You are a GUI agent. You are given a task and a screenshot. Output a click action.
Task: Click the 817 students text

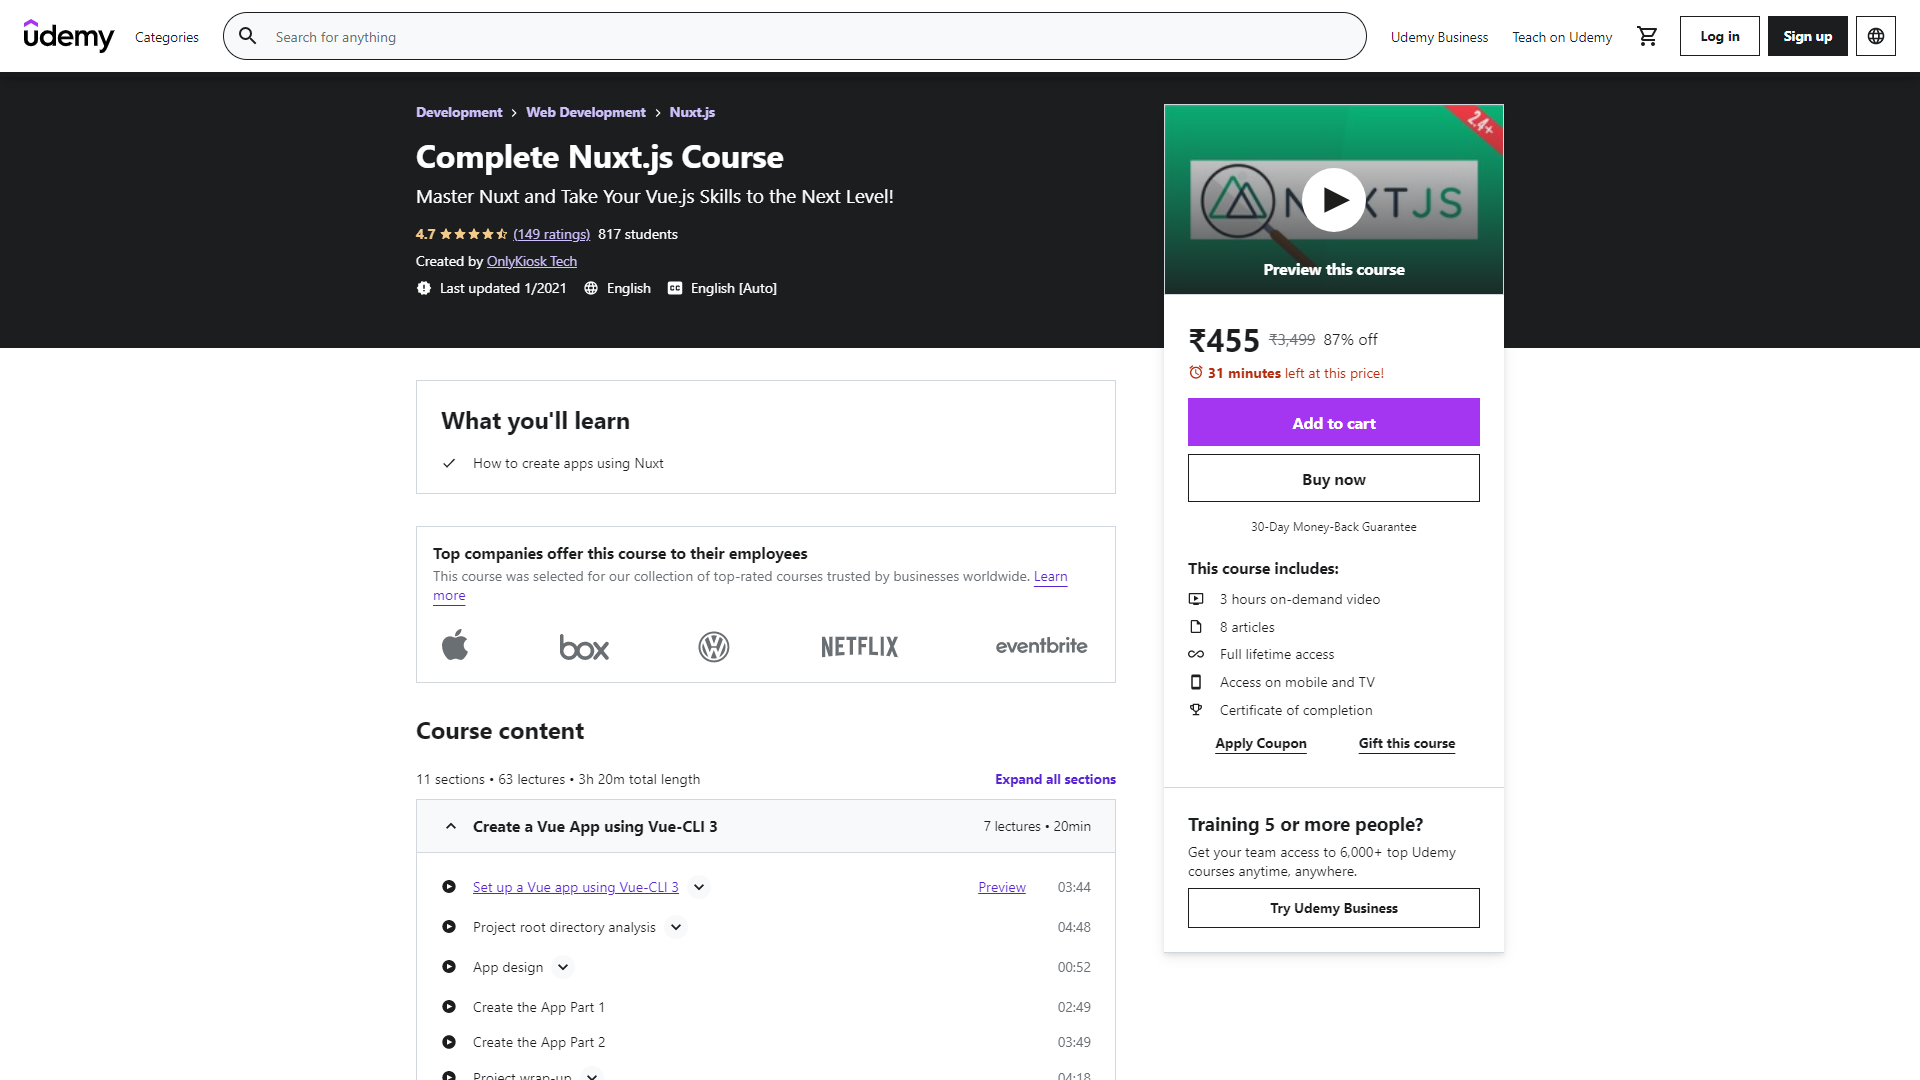click(x=638, y=234)
